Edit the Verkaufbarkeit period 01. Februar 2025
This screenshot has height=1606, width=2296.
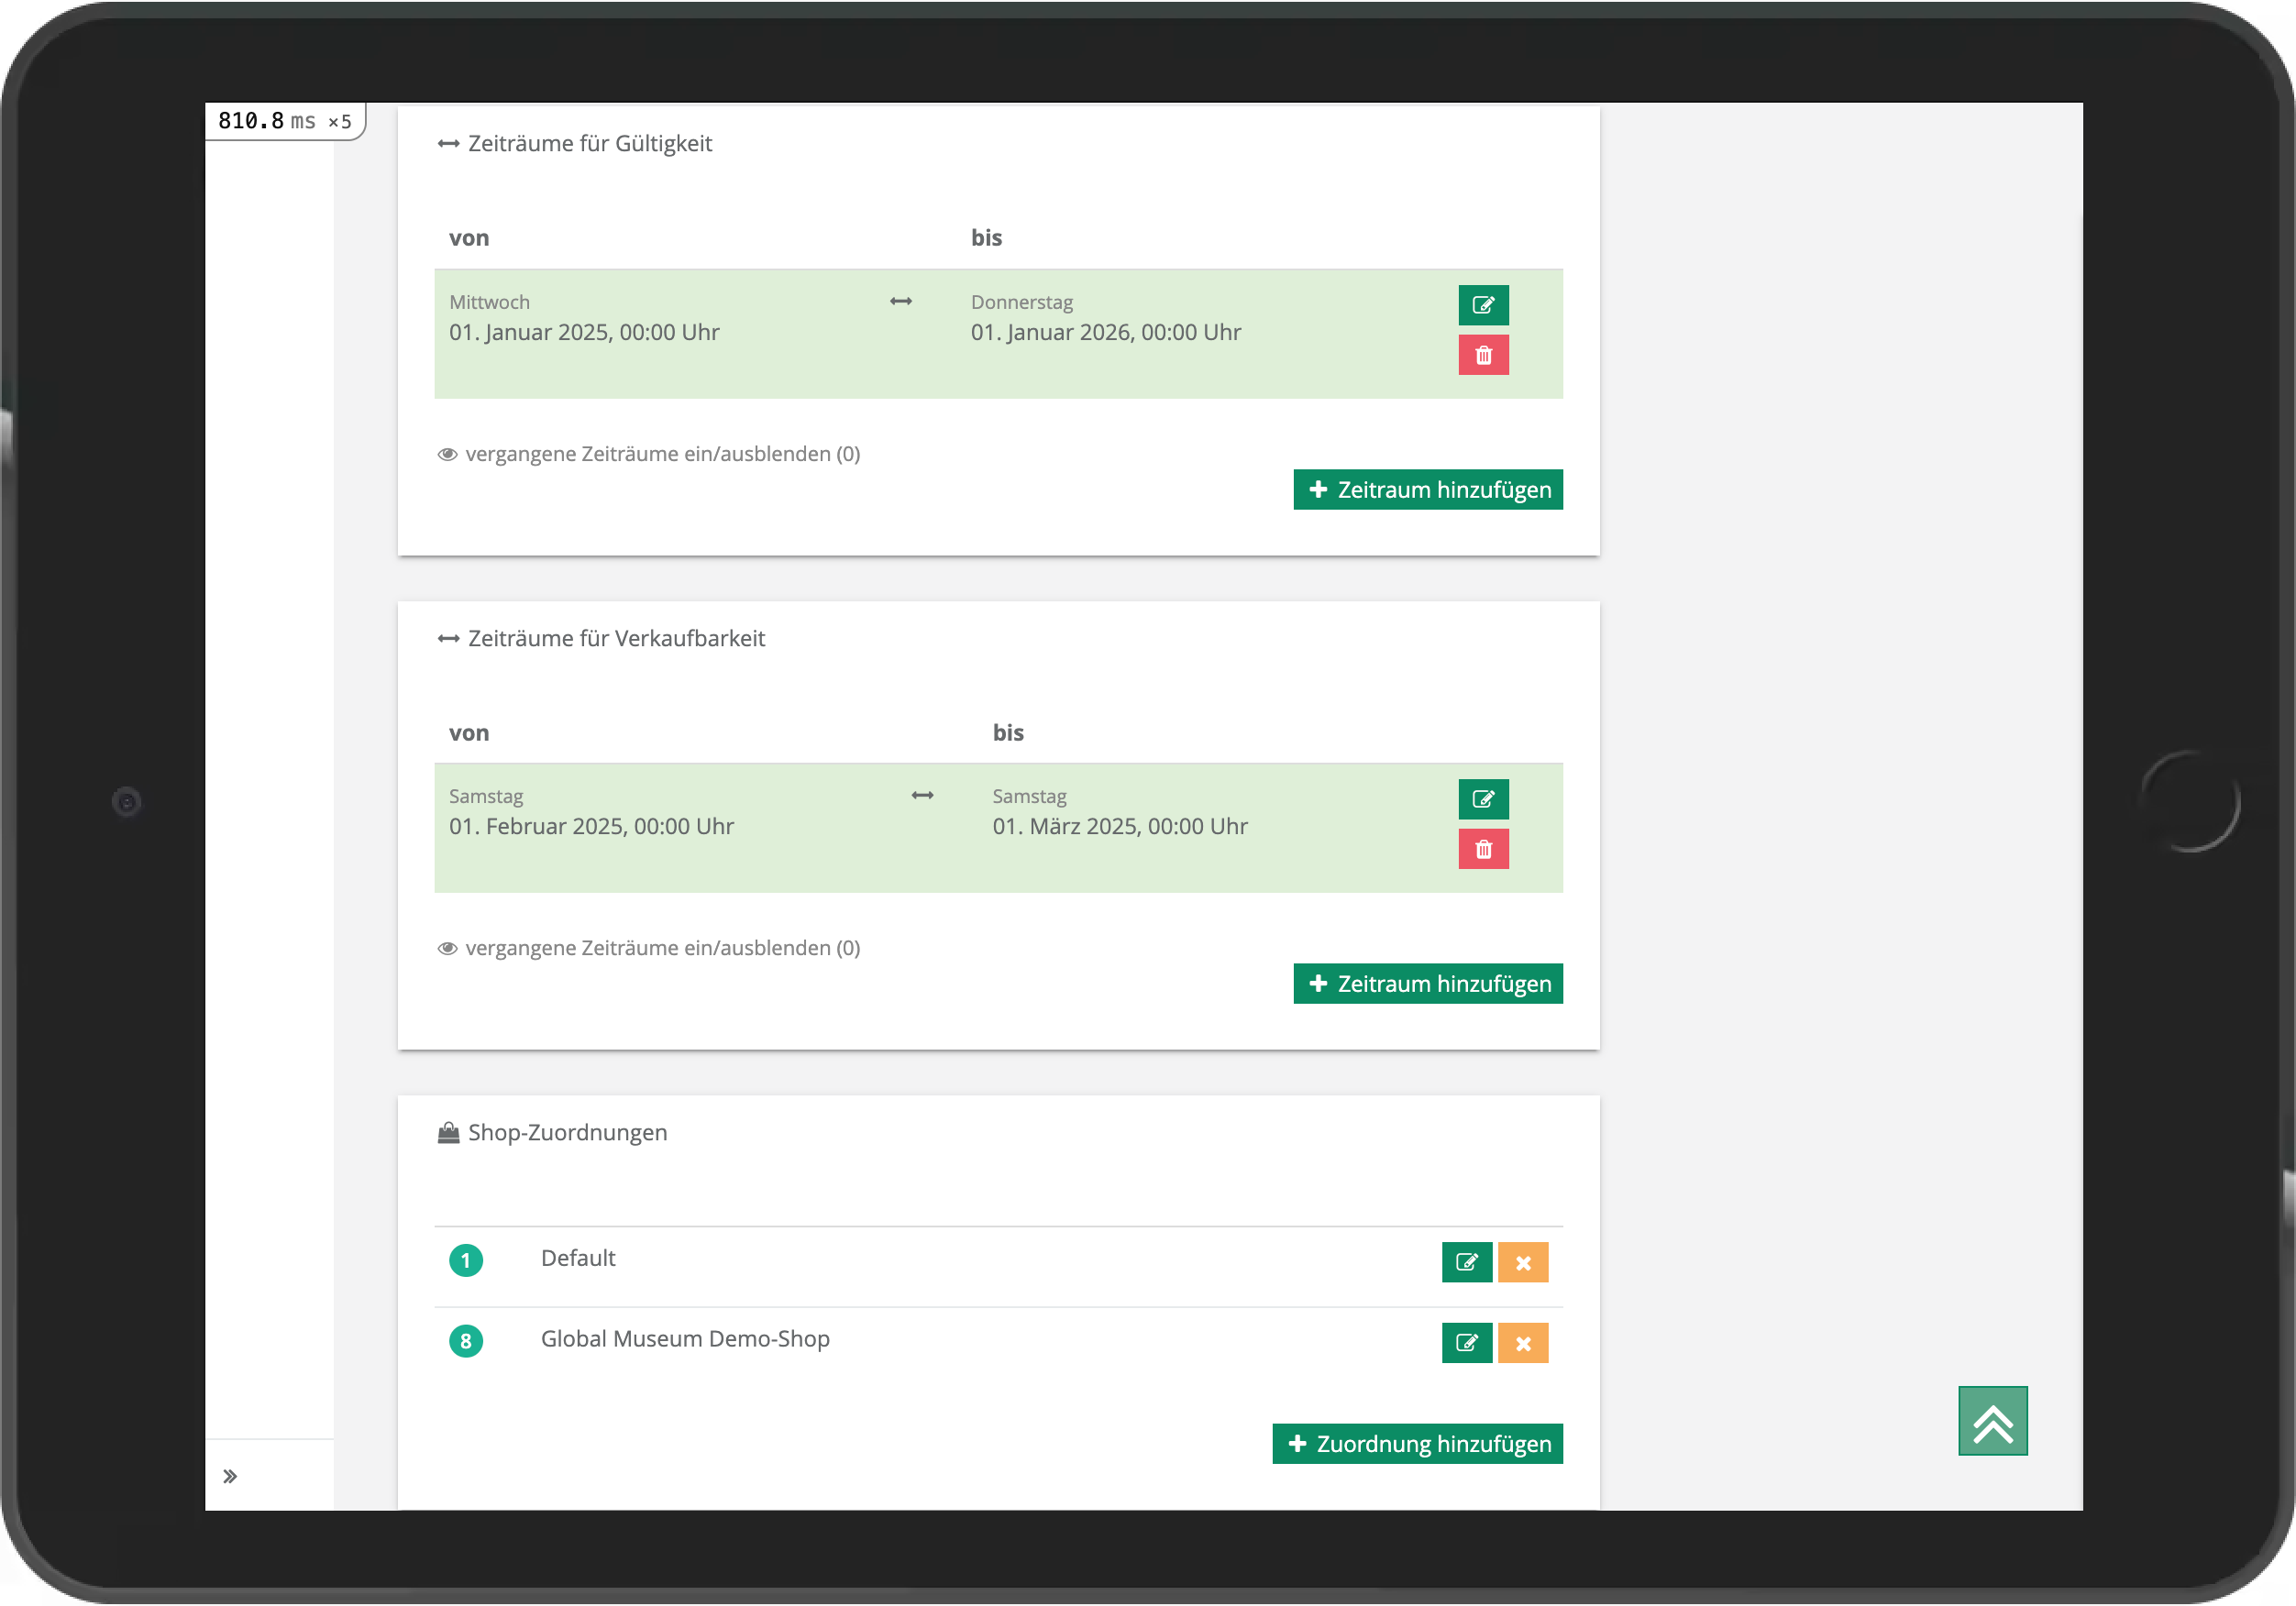pos(1483,799)
